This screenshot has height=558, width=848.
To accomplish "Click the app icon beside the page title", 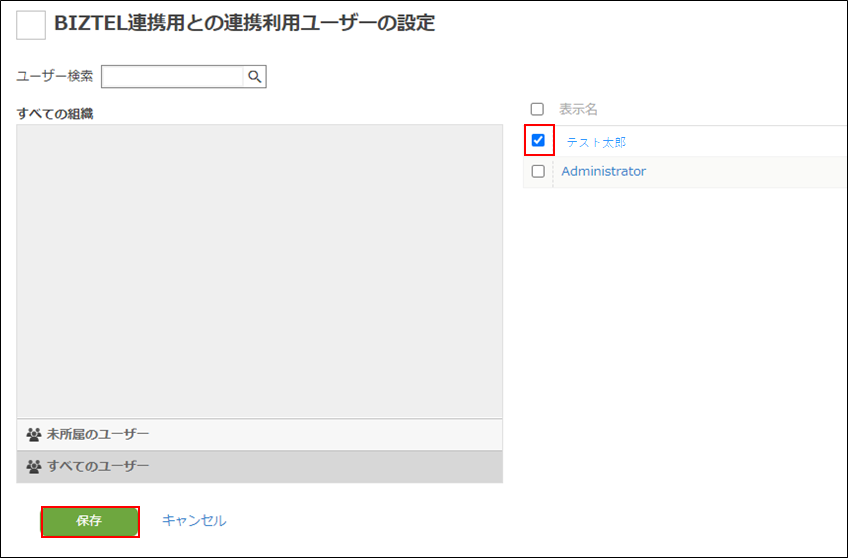I will (x=31, y=25).
